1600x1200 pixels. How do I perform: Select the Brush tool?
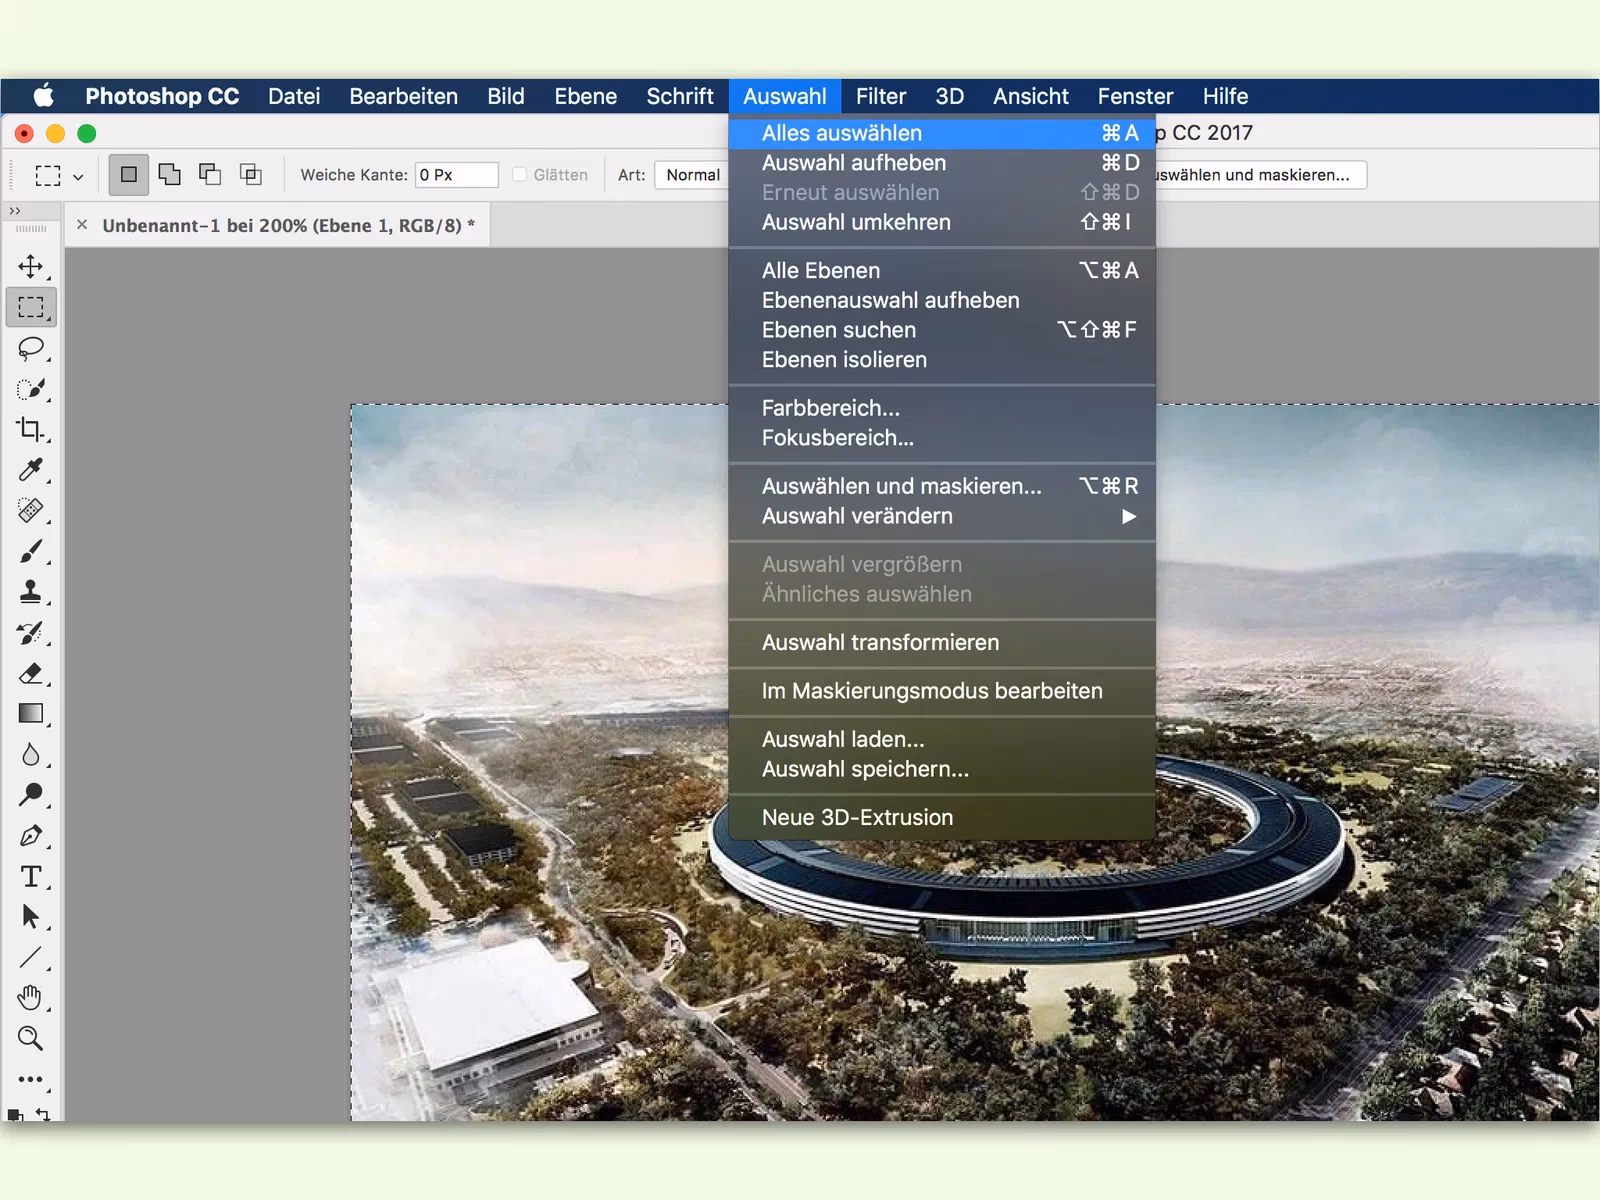(x=30, y=551)
